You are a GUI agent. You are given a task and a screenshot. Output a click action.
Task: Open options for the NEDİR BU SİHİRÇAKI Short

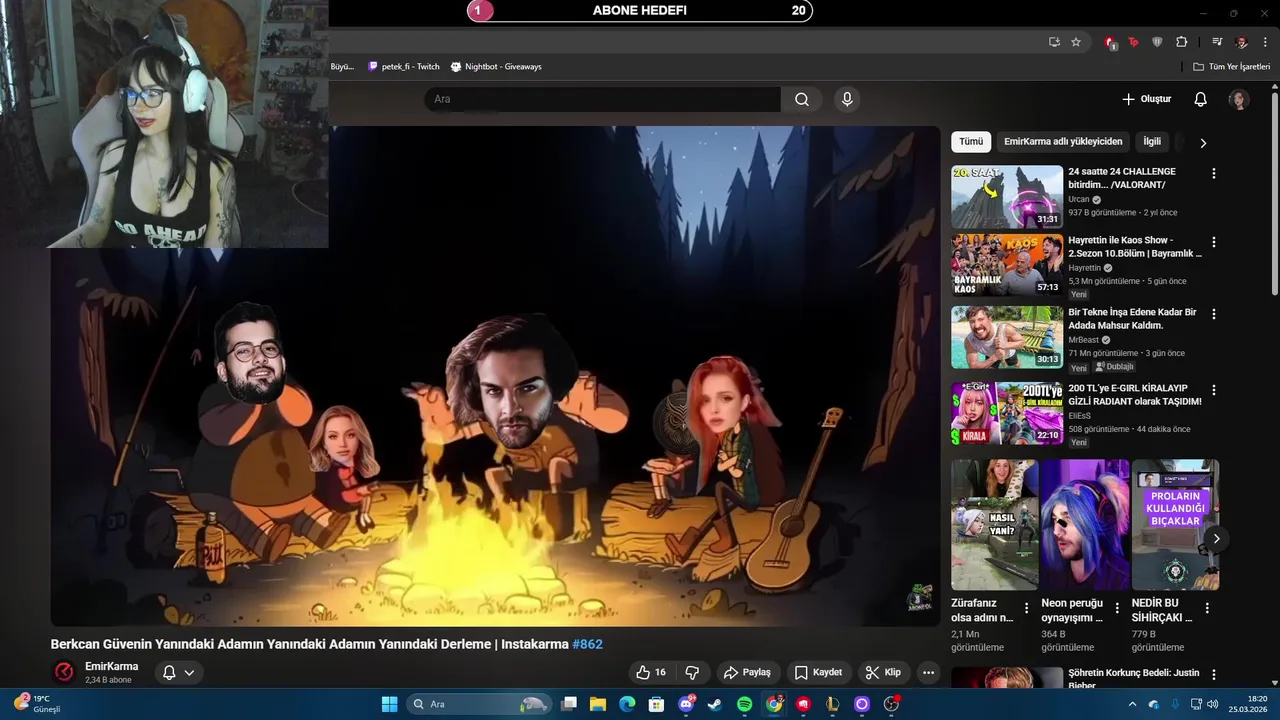tap(1207, 608)
